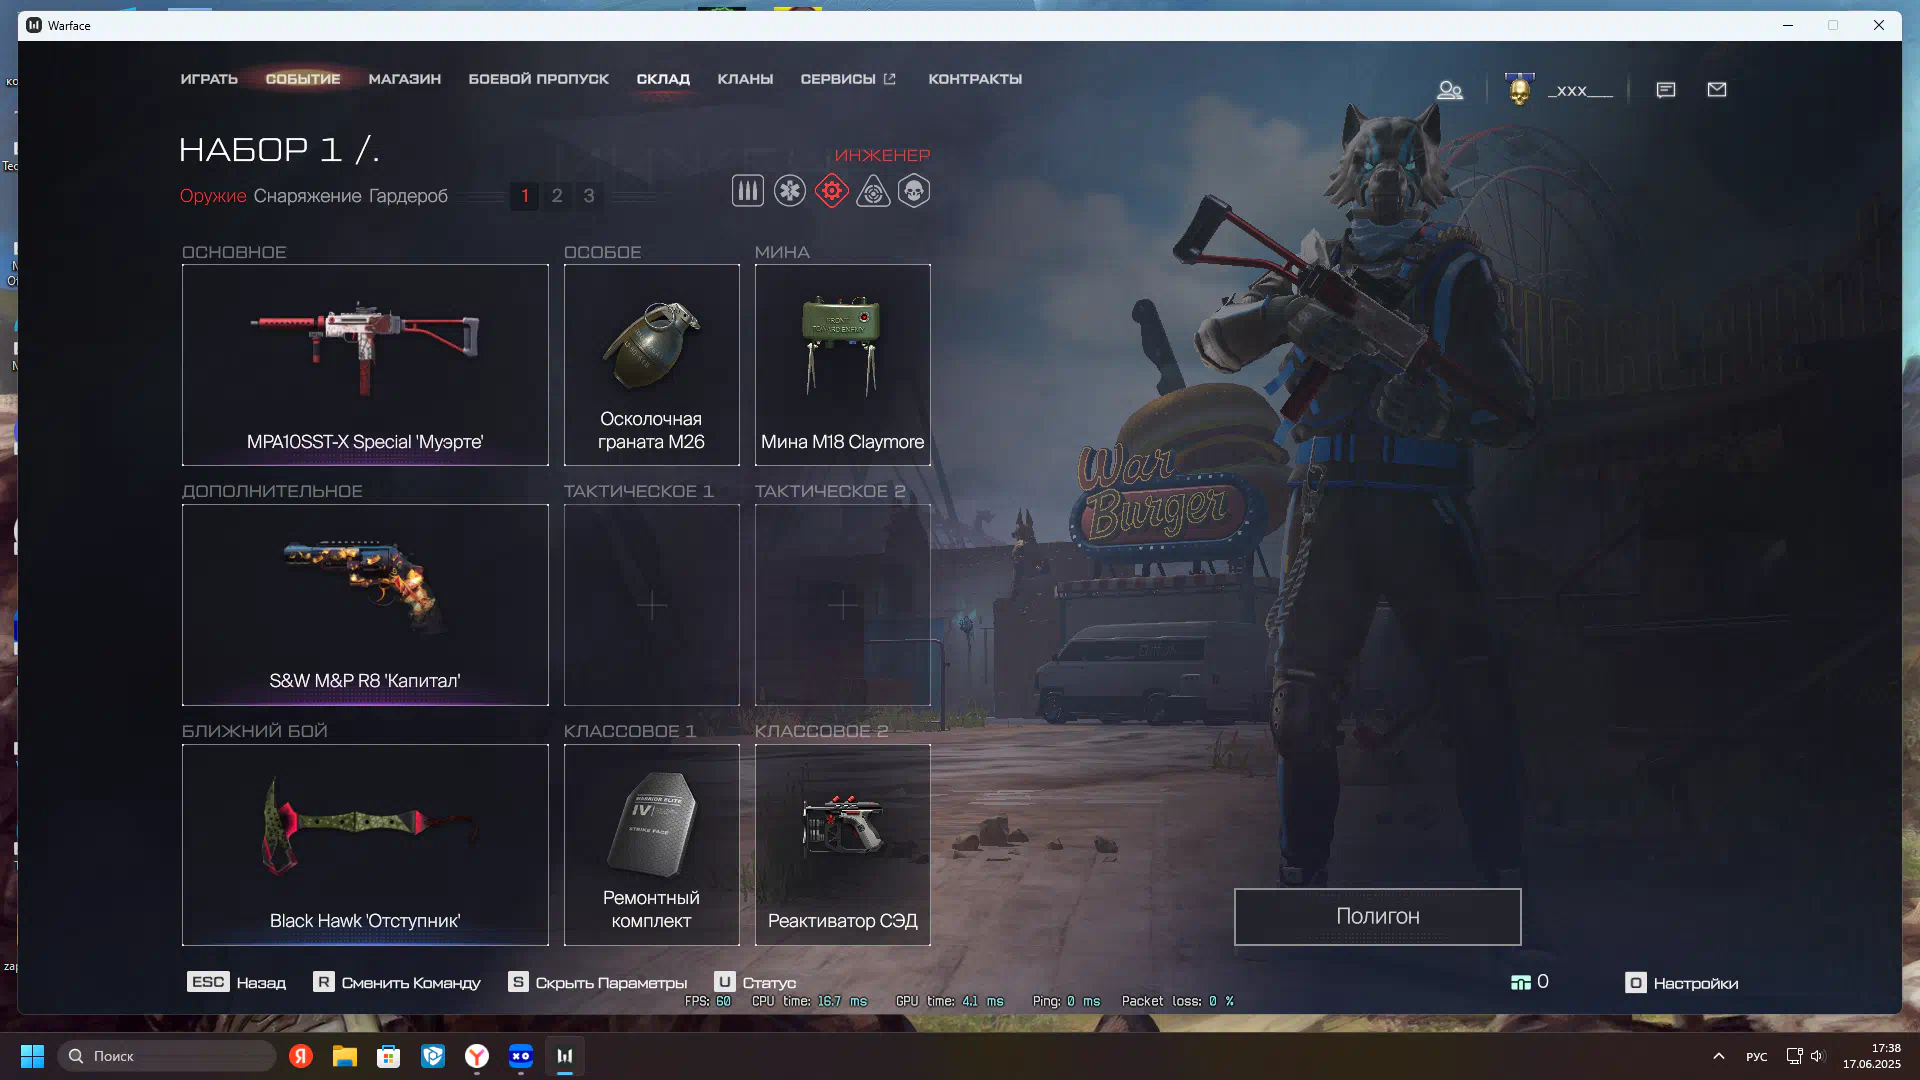Image resolution: width=1920 pixels, height=1080 pixels.
Task: Select the Осколочная граната M26 slot
Action: click(x=651, y=365)
